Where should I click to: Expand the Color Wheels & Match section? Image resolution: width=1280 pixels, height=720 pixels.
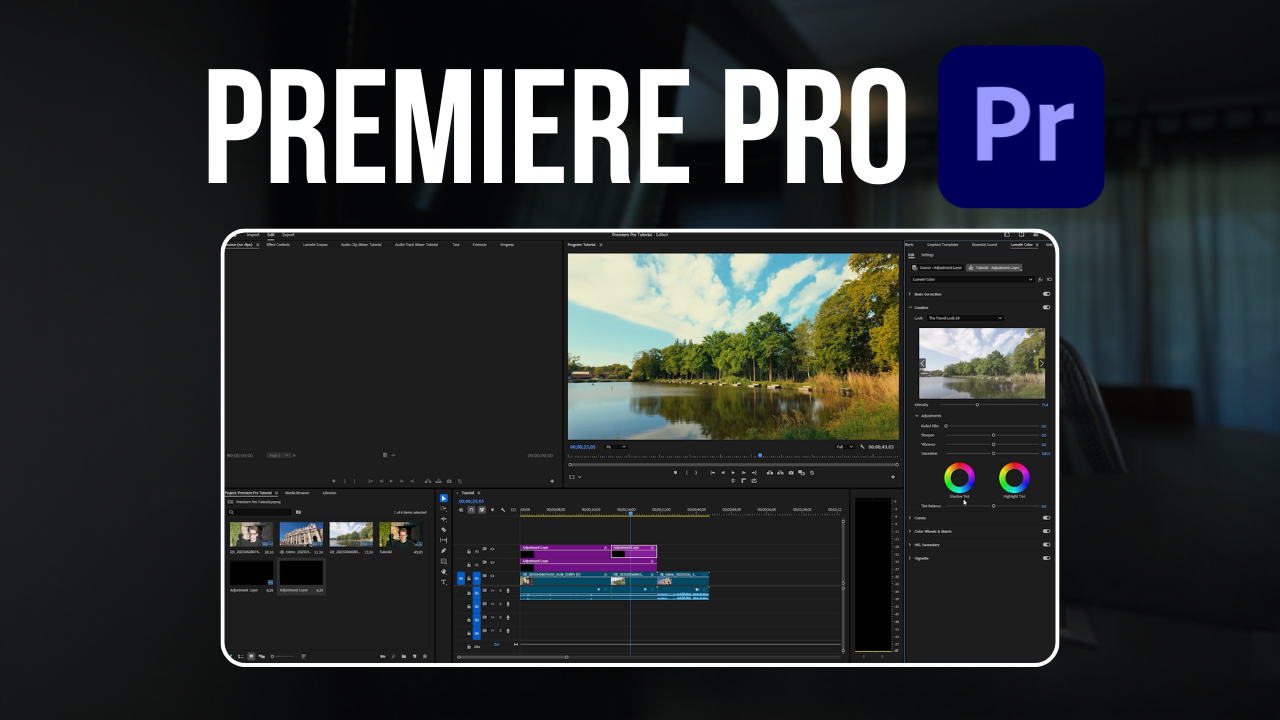910,531
